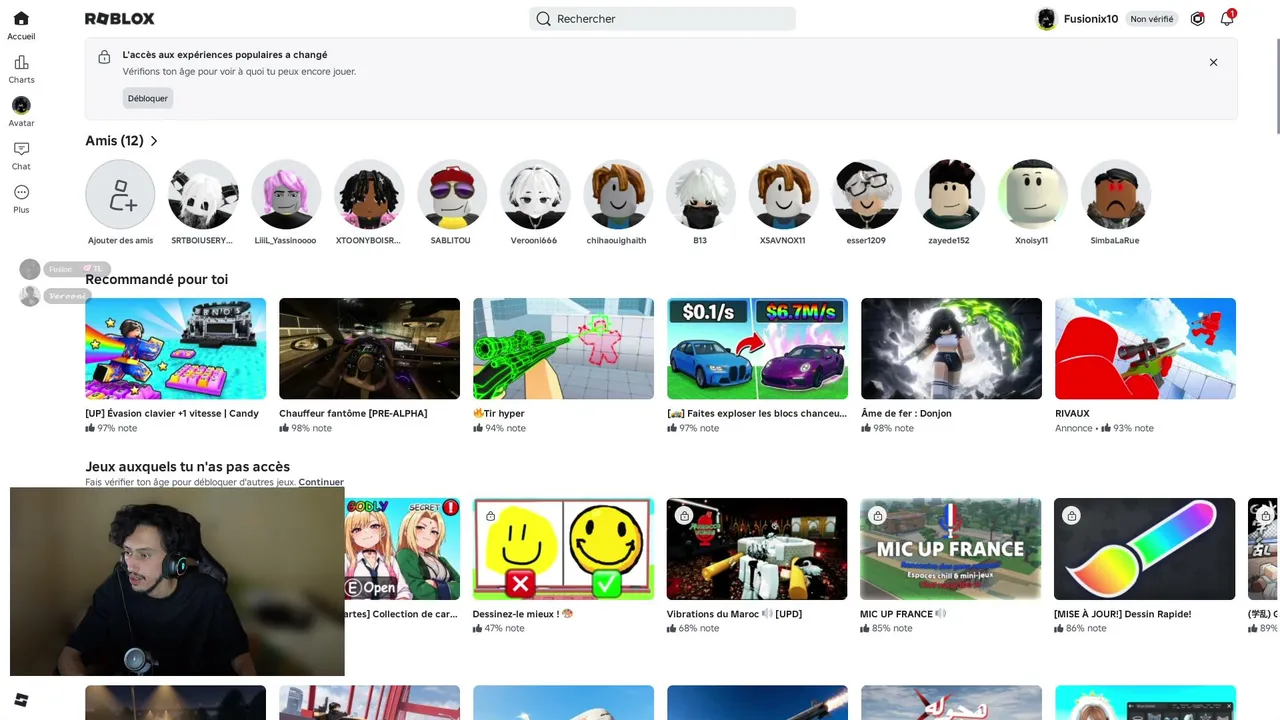Click the 'Âme de fer : Donjon' title
Screen dimensions: 1280x720
pyautogui.click(x=906, y=413)
